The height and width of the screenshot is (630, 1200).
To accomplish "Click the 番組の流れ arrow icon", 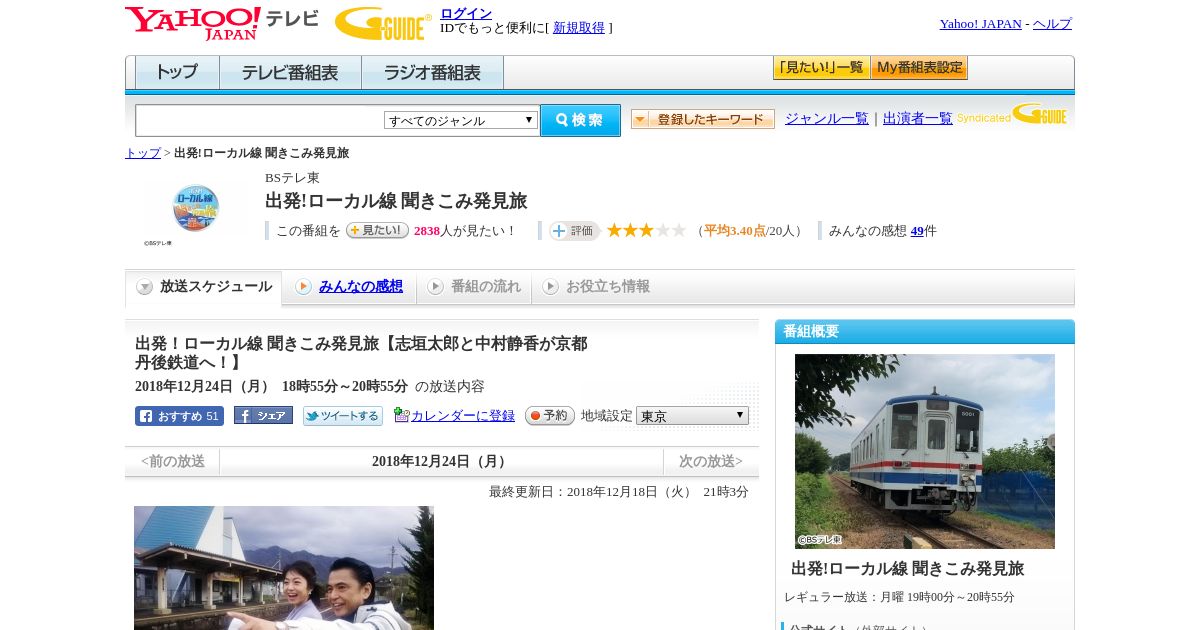I will (435, 287).
